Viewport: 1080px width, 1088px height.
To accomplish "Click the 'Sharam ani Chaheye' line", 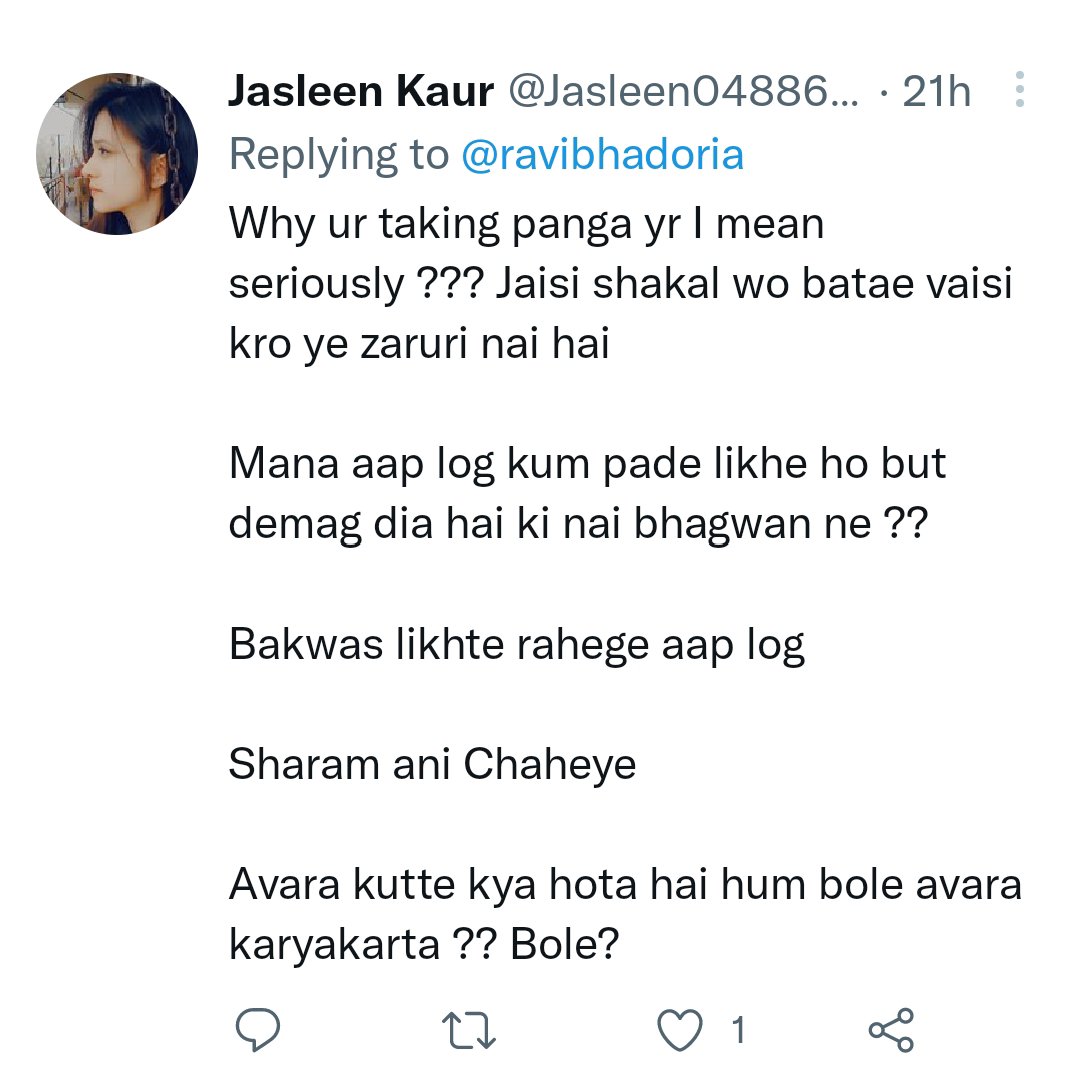I will tap(432, 765).
